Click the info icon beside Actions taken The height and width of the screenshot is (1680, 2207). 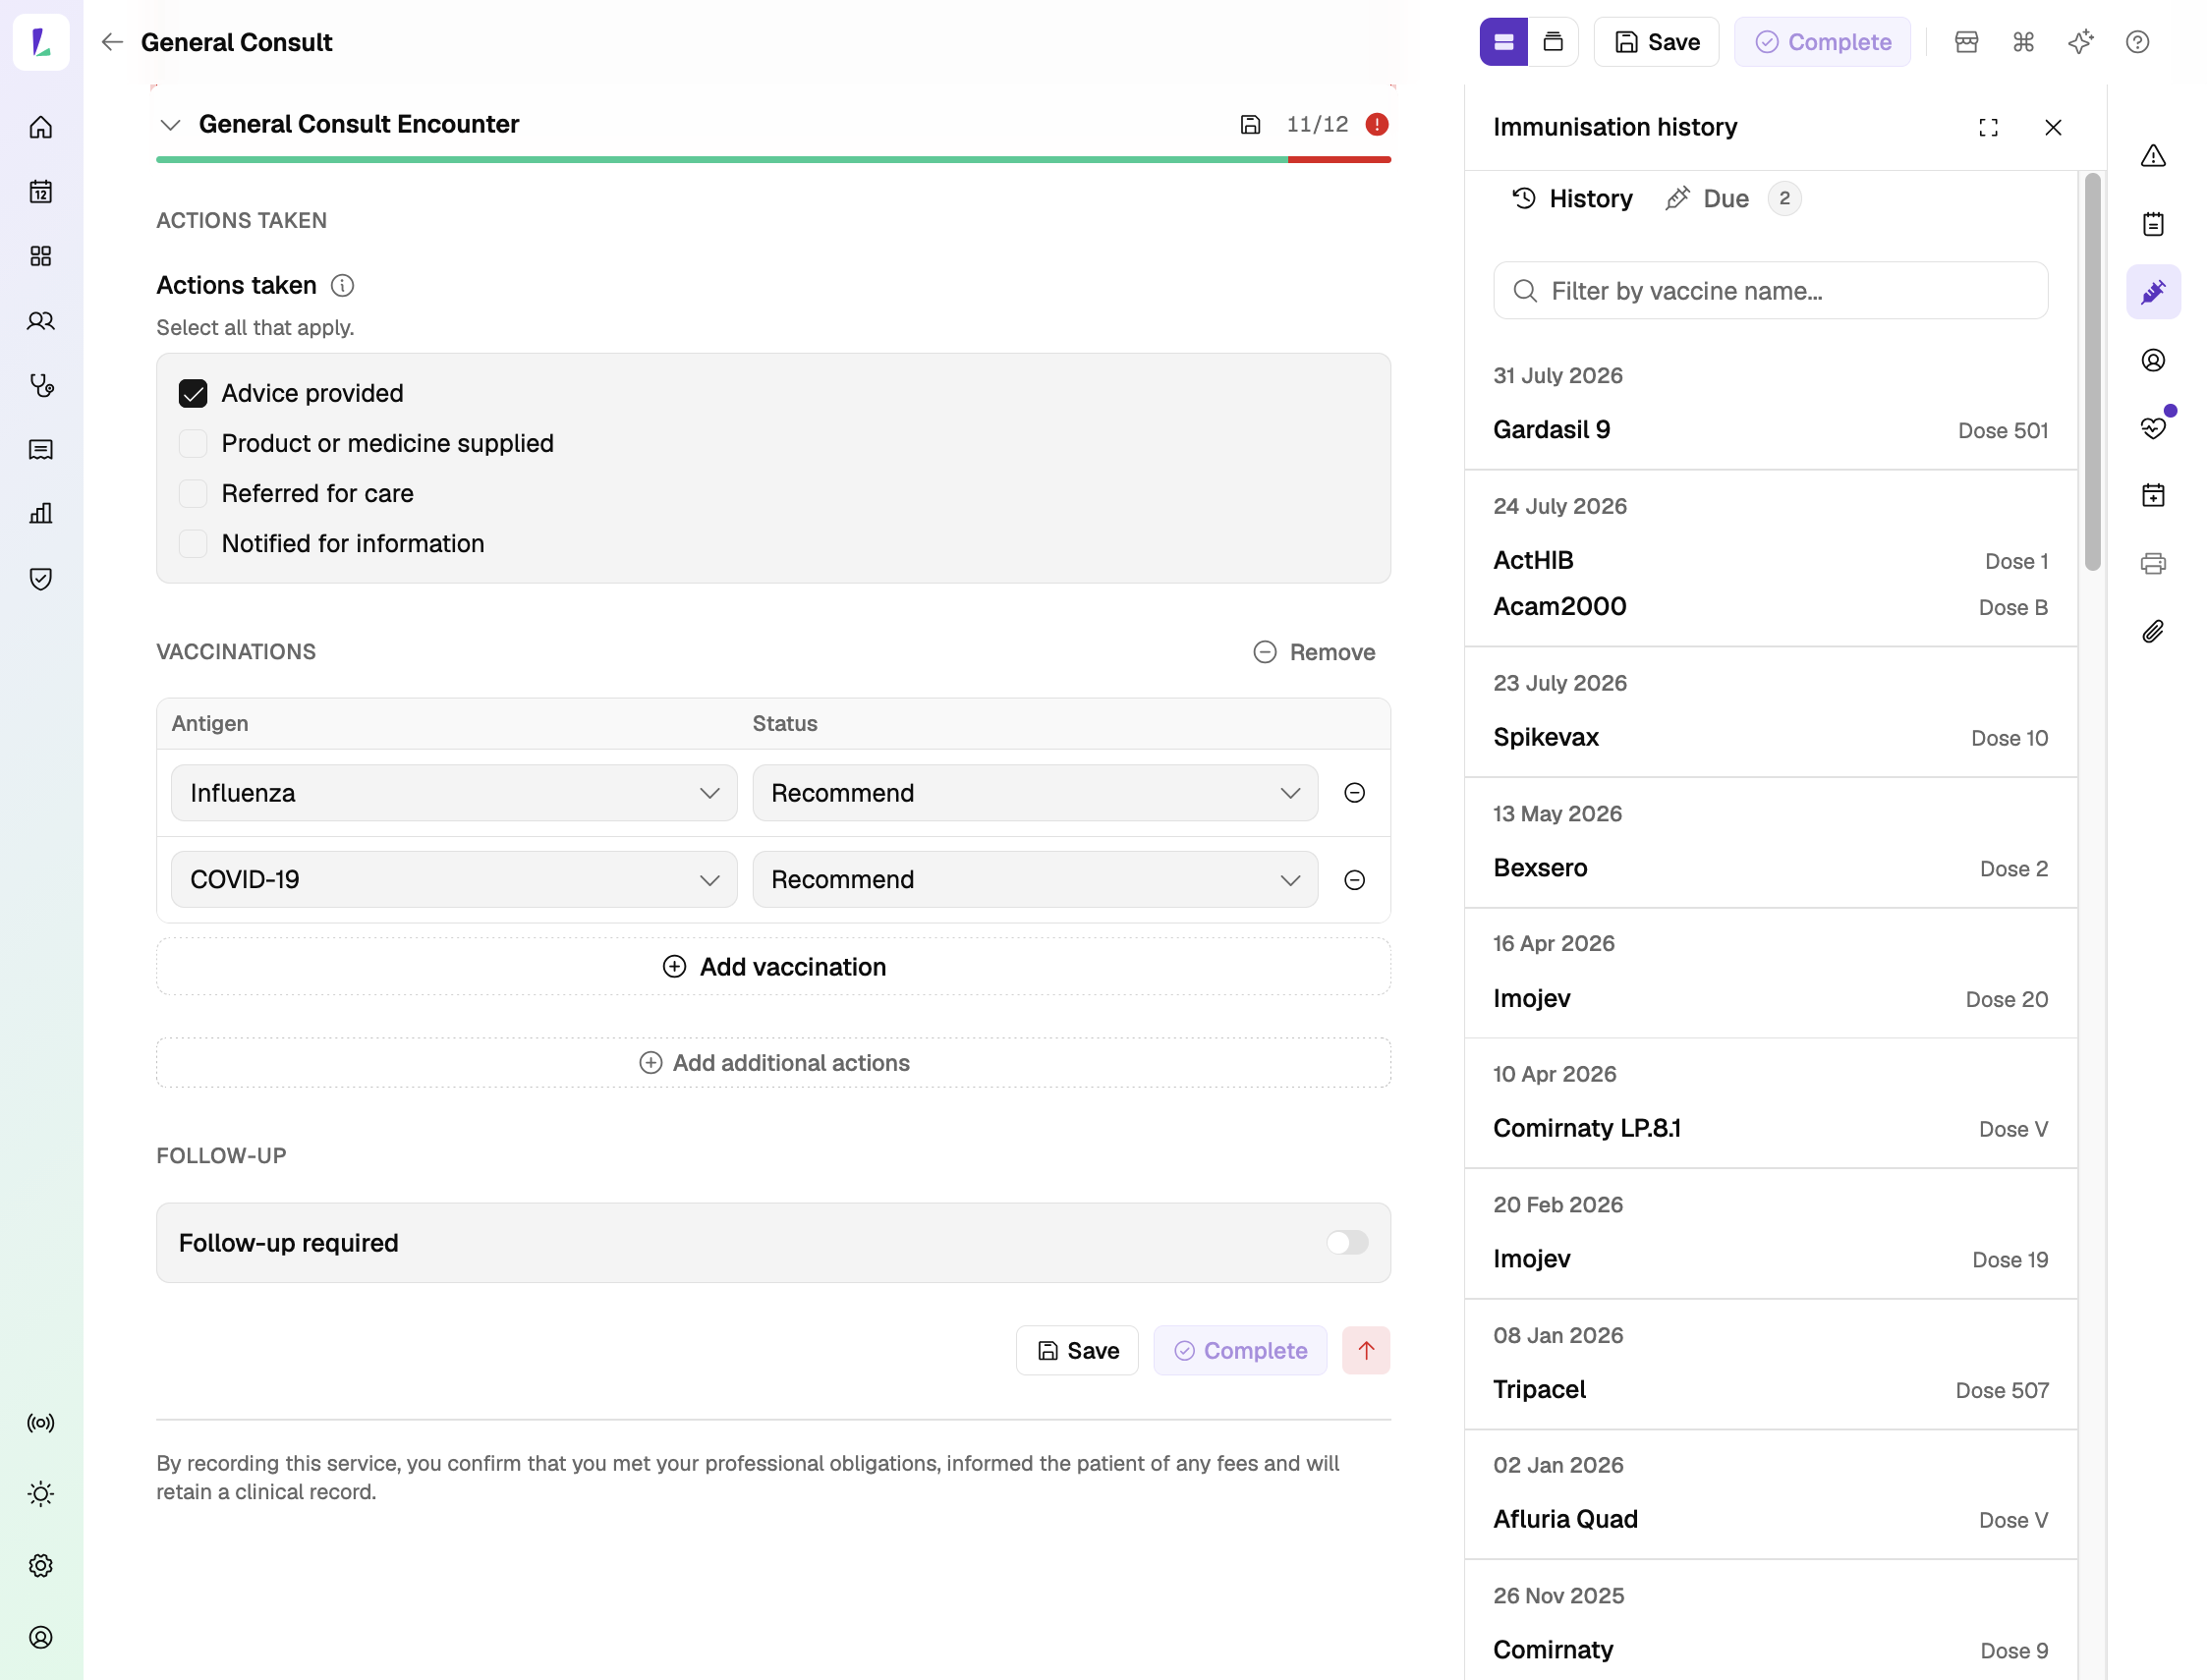tap(342, 286)
